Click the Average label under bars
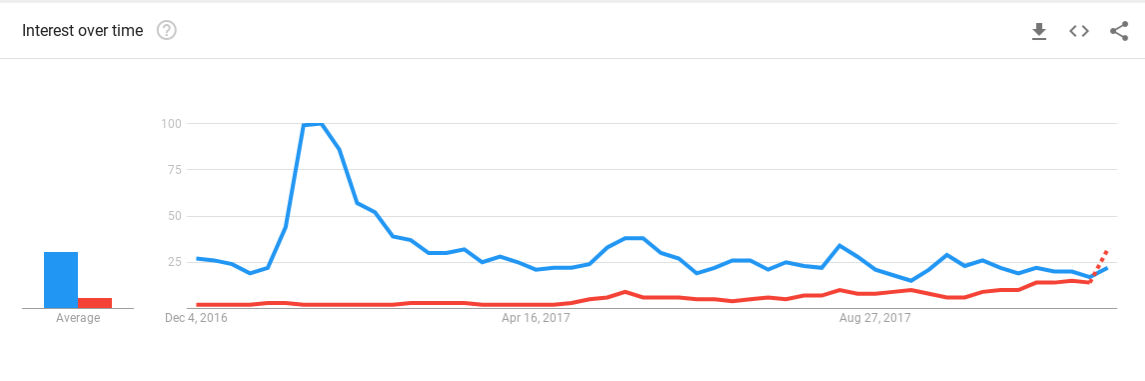1145x381 pixels. pyautogui.click(x=78, y=318)
